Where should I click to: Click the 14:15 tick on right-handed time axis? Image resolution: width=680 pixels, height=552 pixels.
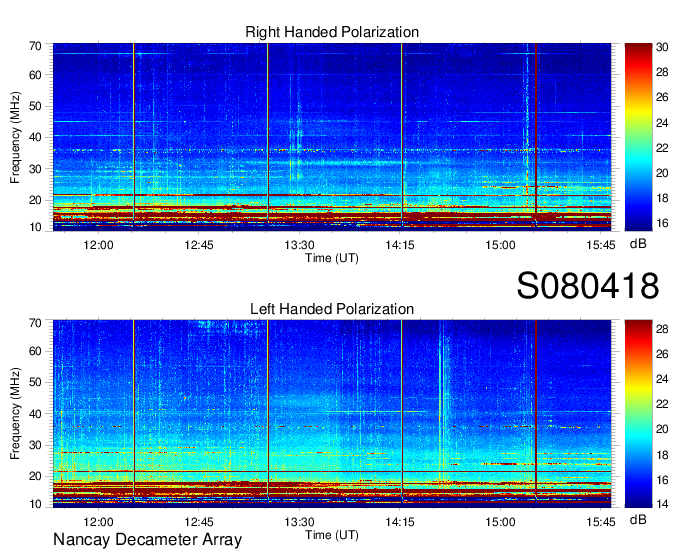[x=400, y=245]
